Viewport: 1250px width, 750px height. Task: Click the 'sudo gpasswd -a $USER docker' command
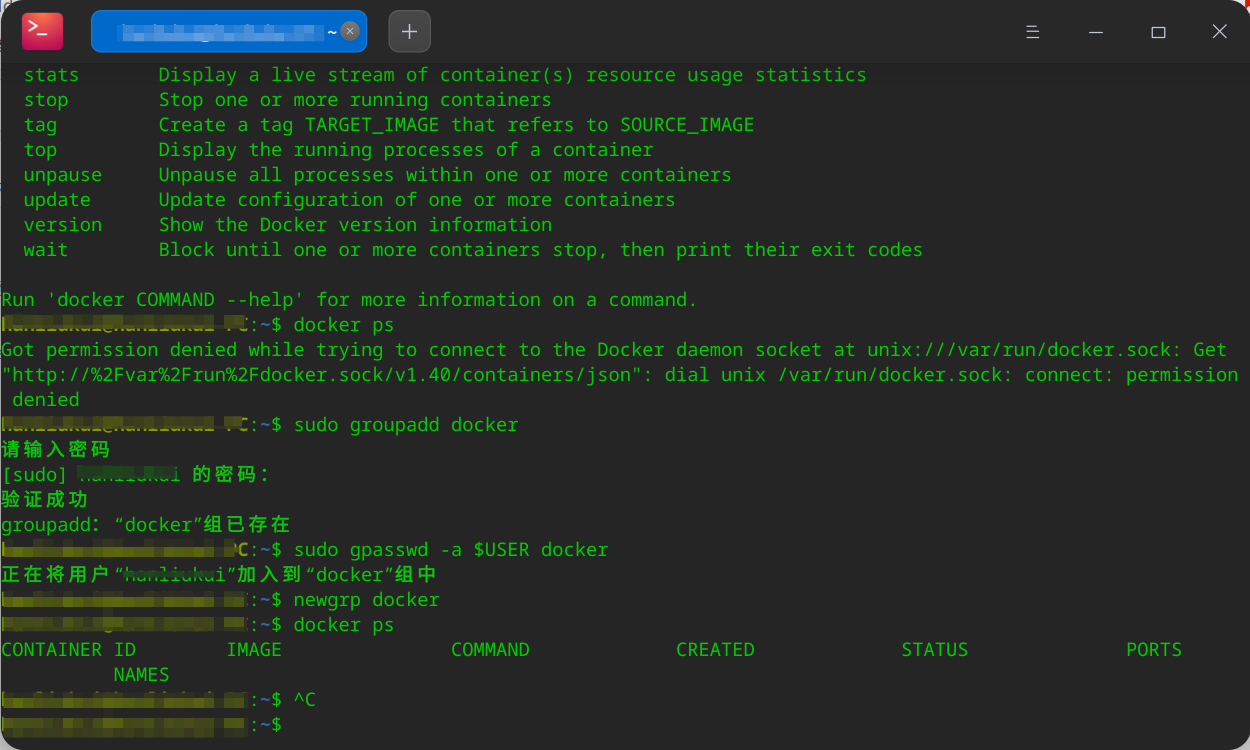pos(450,550)
